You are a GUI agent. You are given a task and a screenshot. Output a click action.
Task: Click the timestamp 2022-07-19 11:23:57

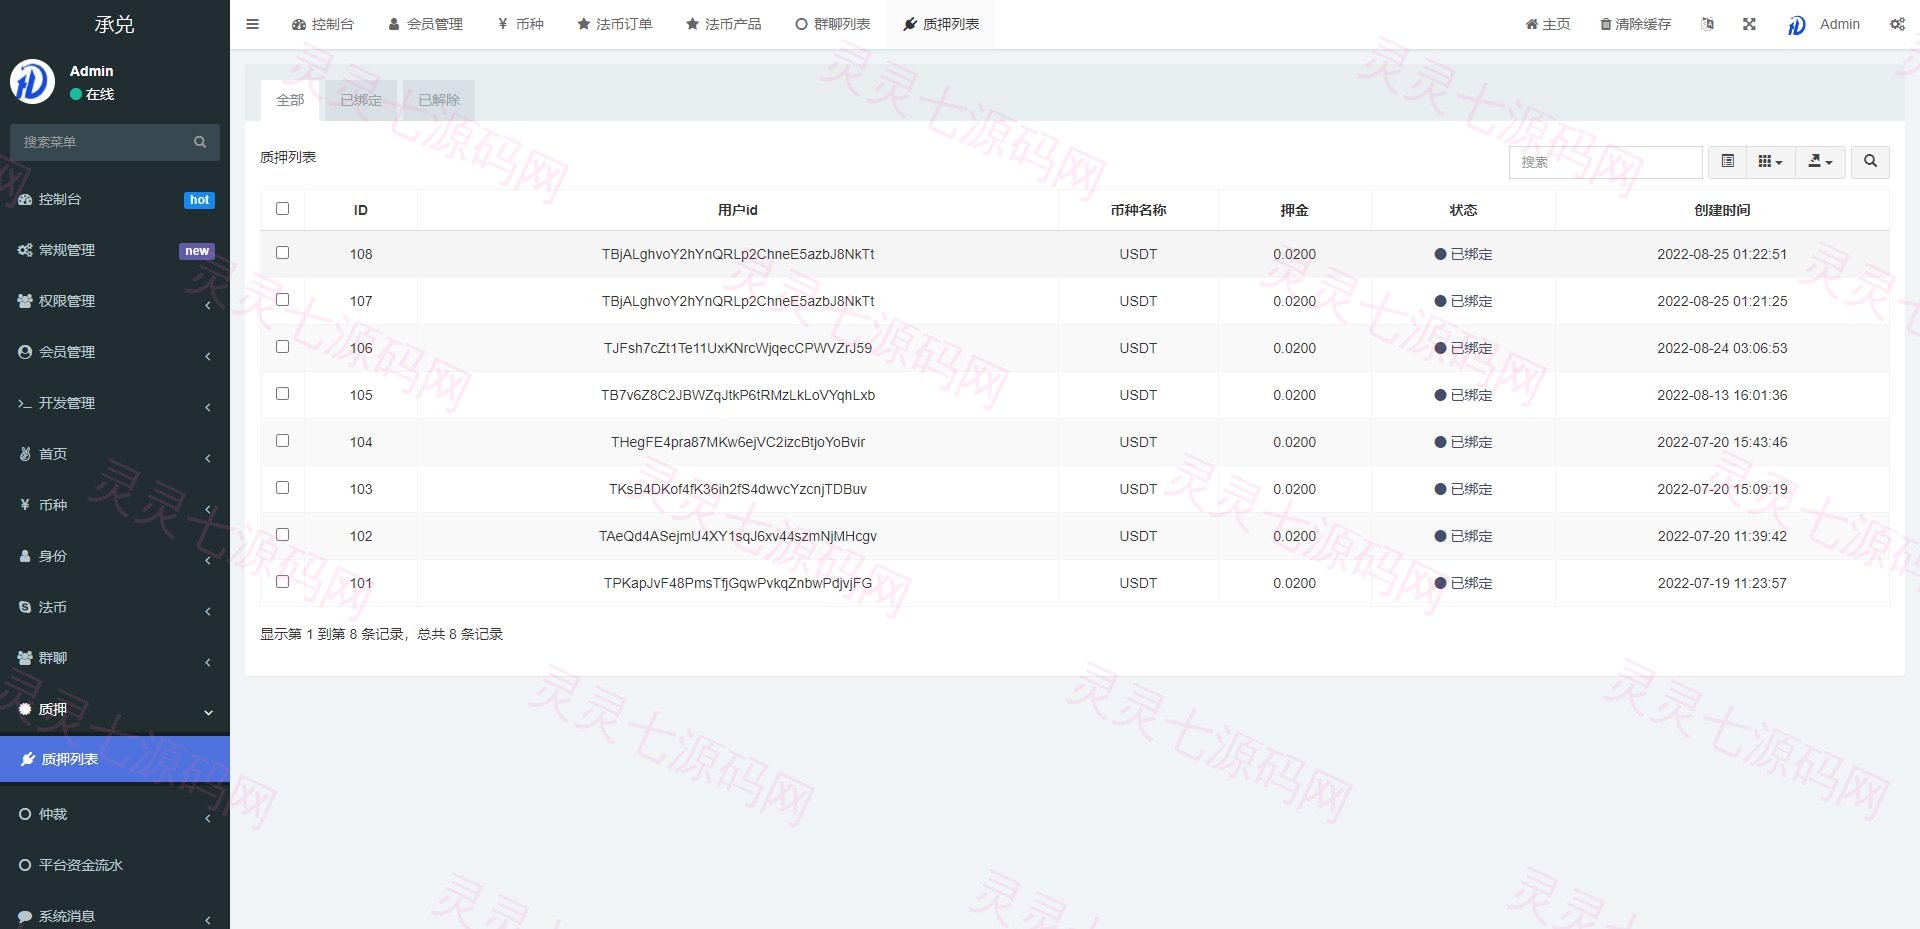tap(1722, 583)
